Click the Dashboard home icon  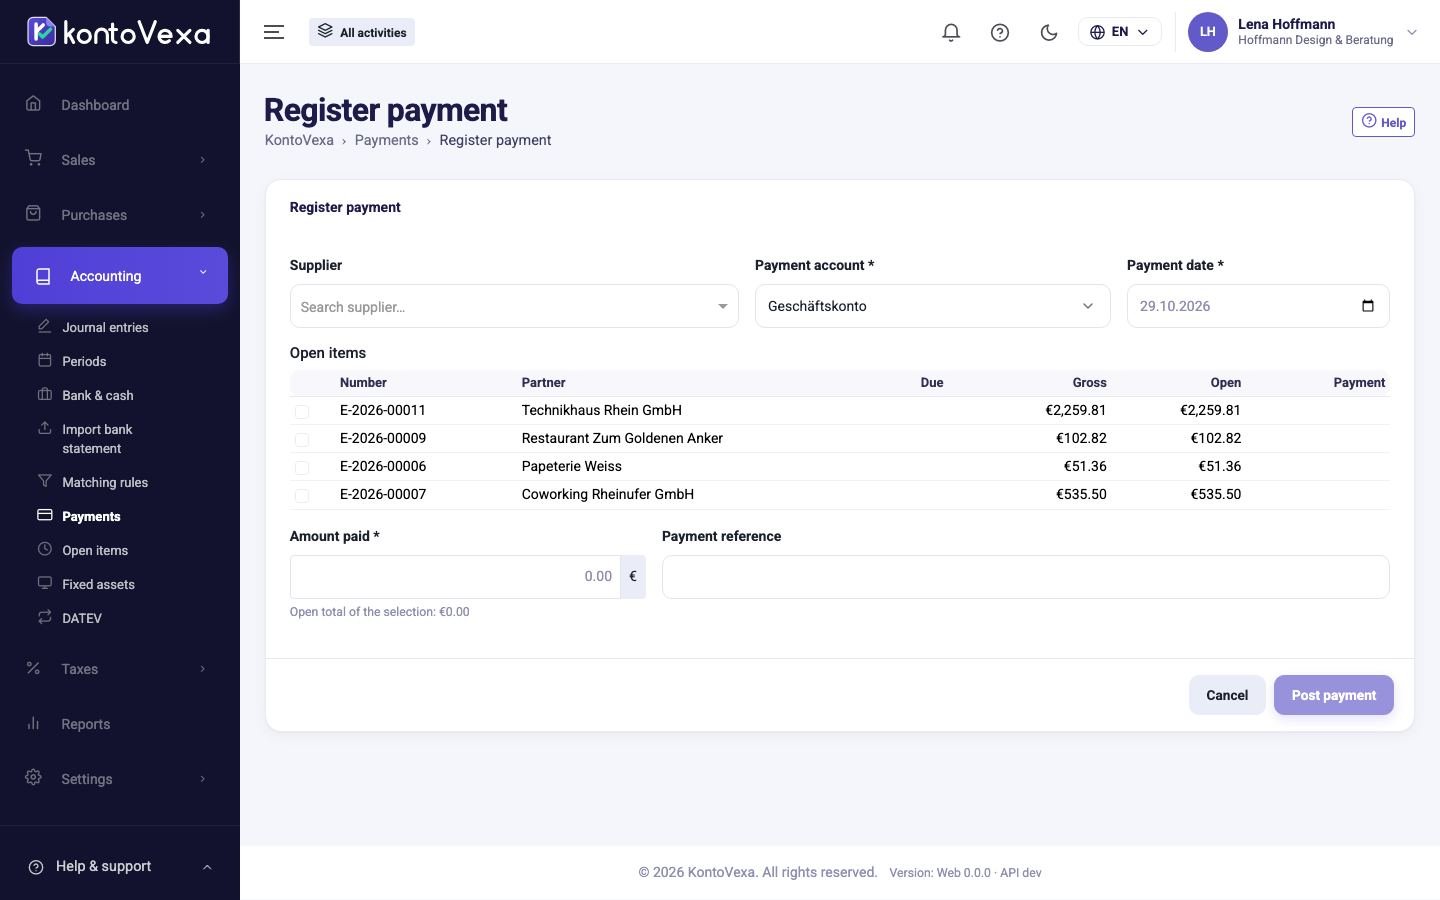(33, 104)
